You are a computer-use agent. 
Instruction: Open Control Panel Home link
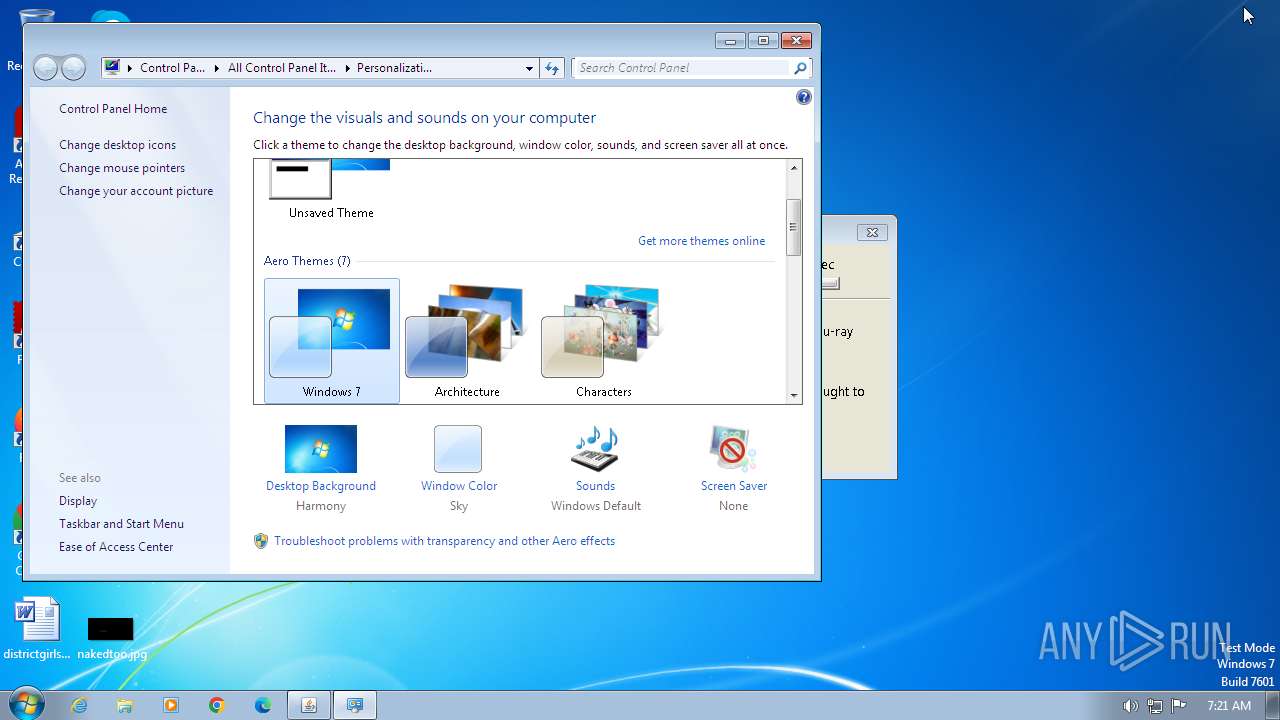[x=113, y=109]
